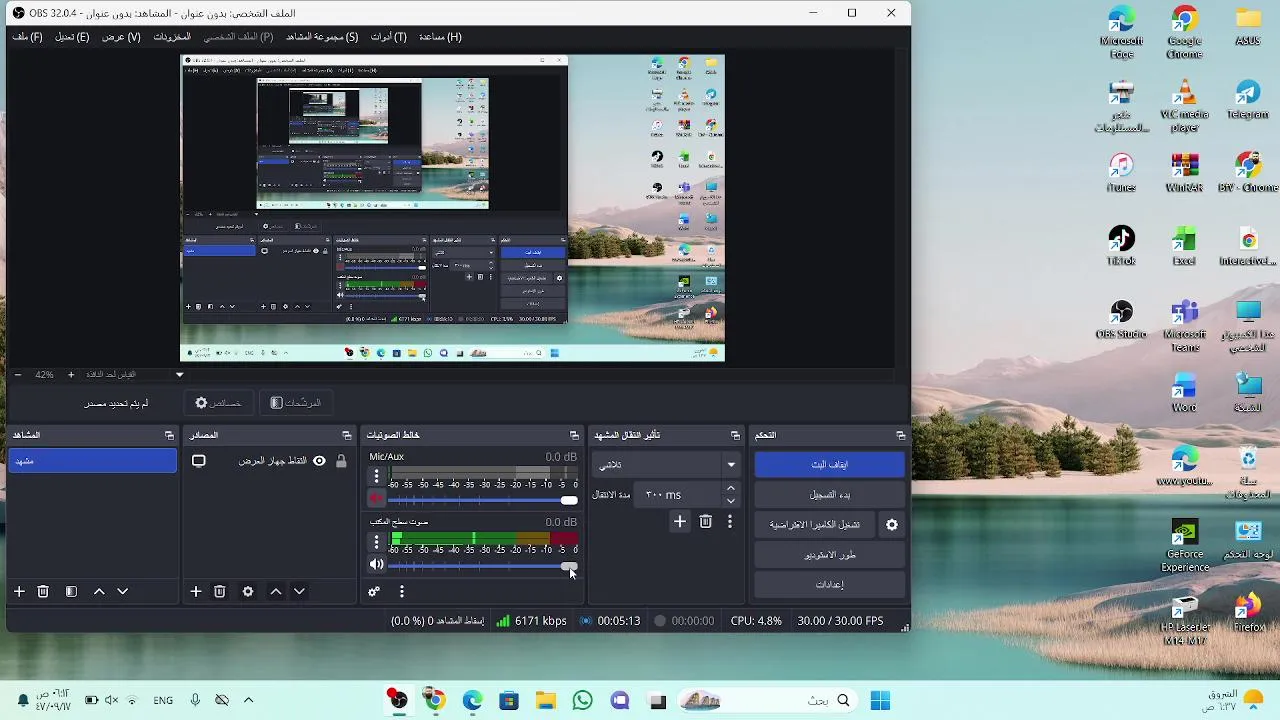The height and width of the screenshot is (720, 1280).
Task: Open advanced audio properties gears in mixer
Action: click(x=374, y=591)
